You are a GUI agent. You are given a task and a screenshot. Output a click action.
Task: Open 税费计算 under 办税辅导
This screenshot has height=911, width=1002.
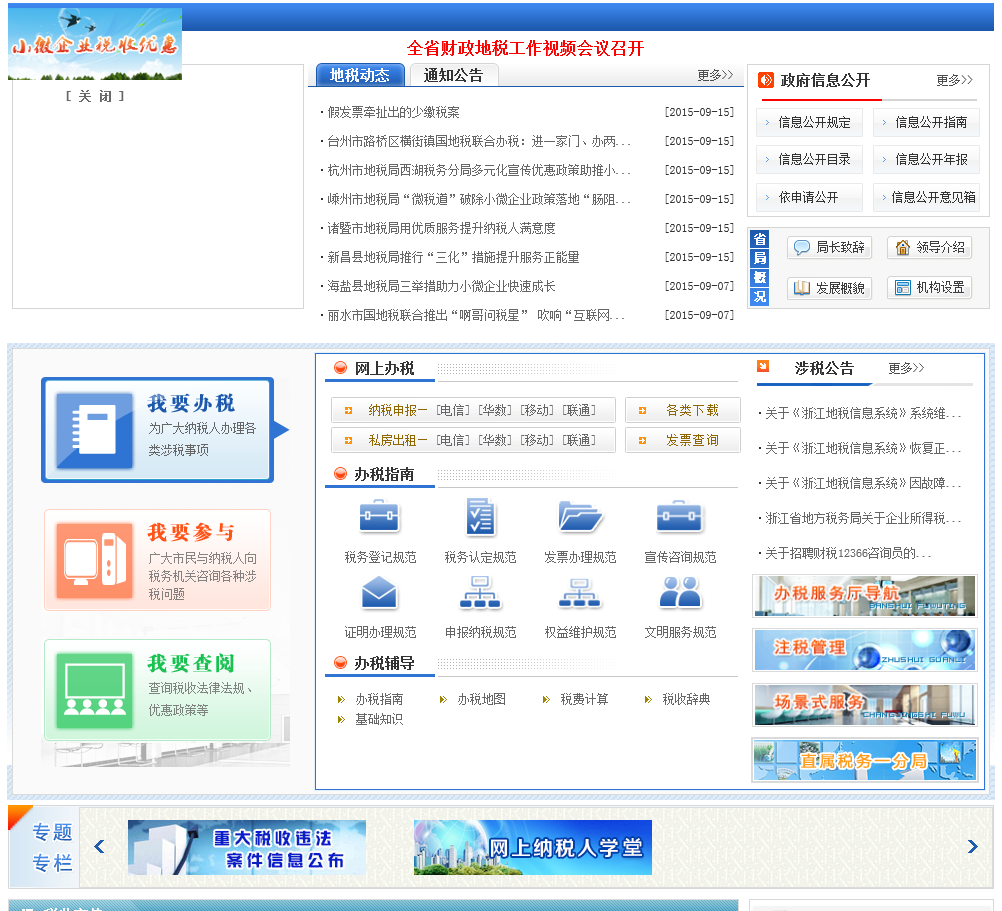(584, 699)
